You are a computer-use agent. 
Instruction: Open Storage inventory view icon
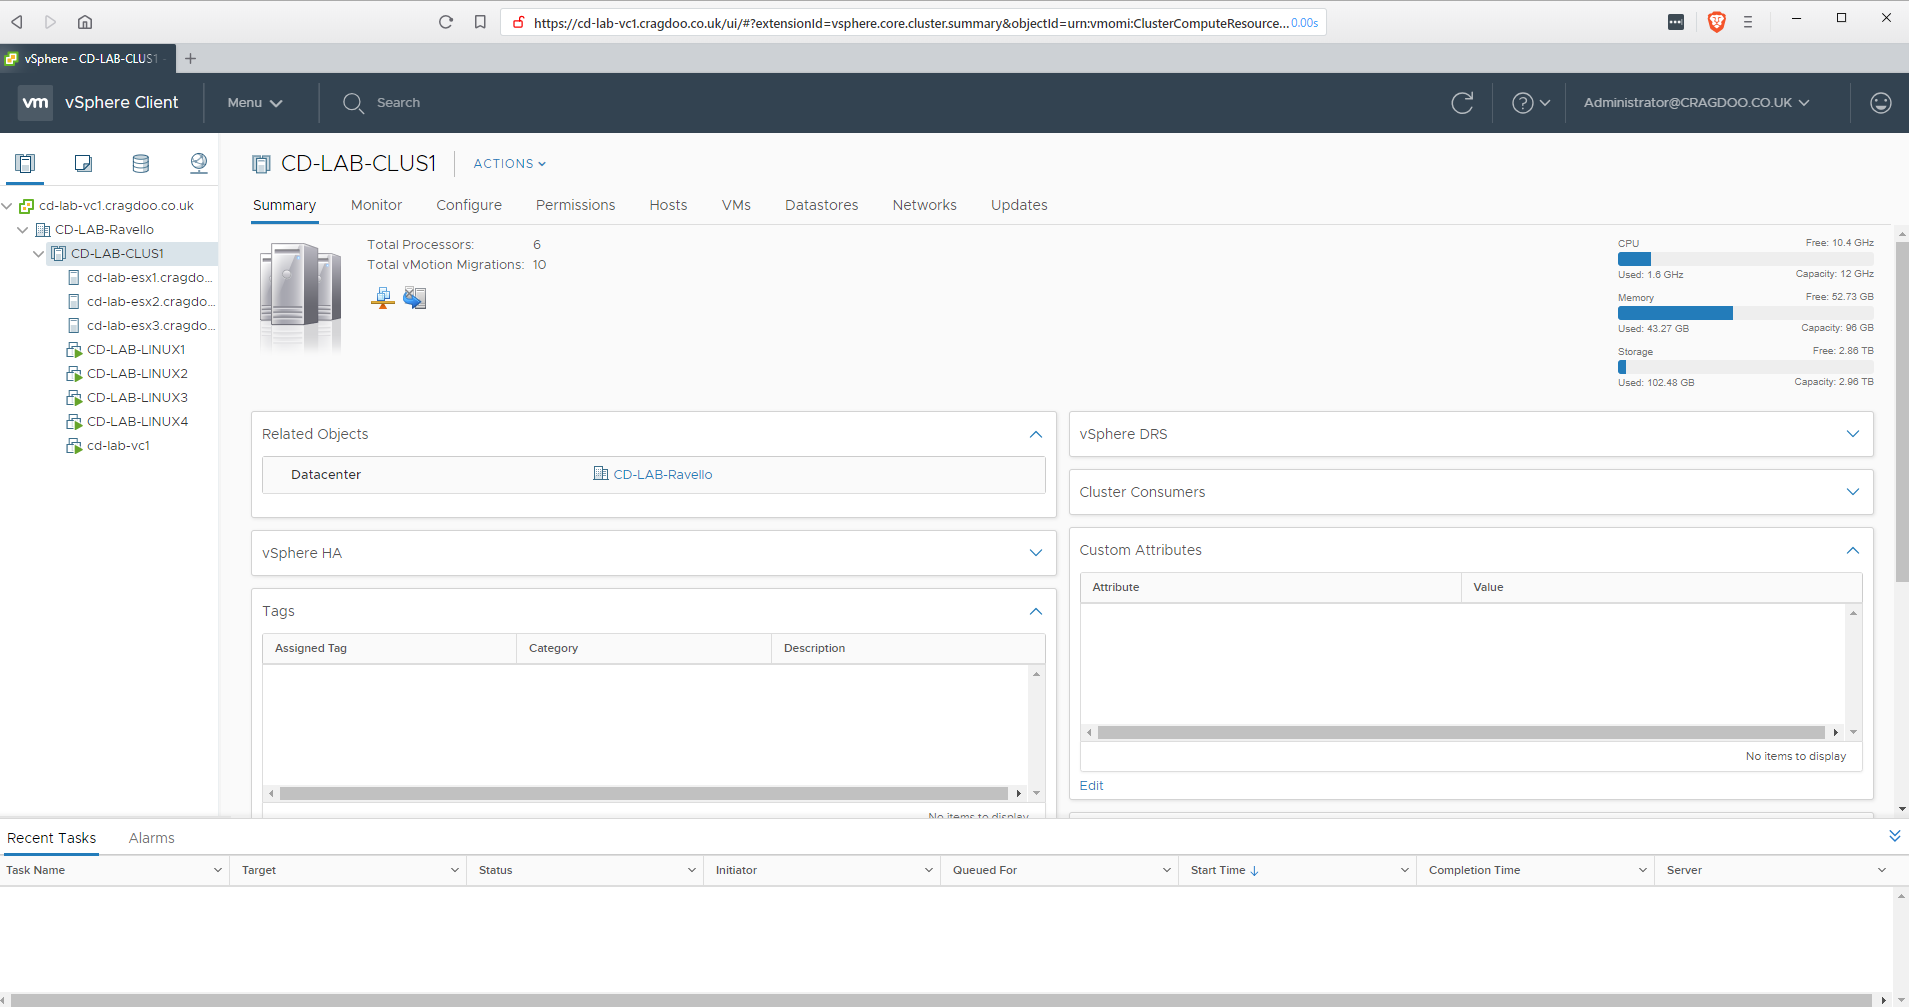click(x=141, y=163)
